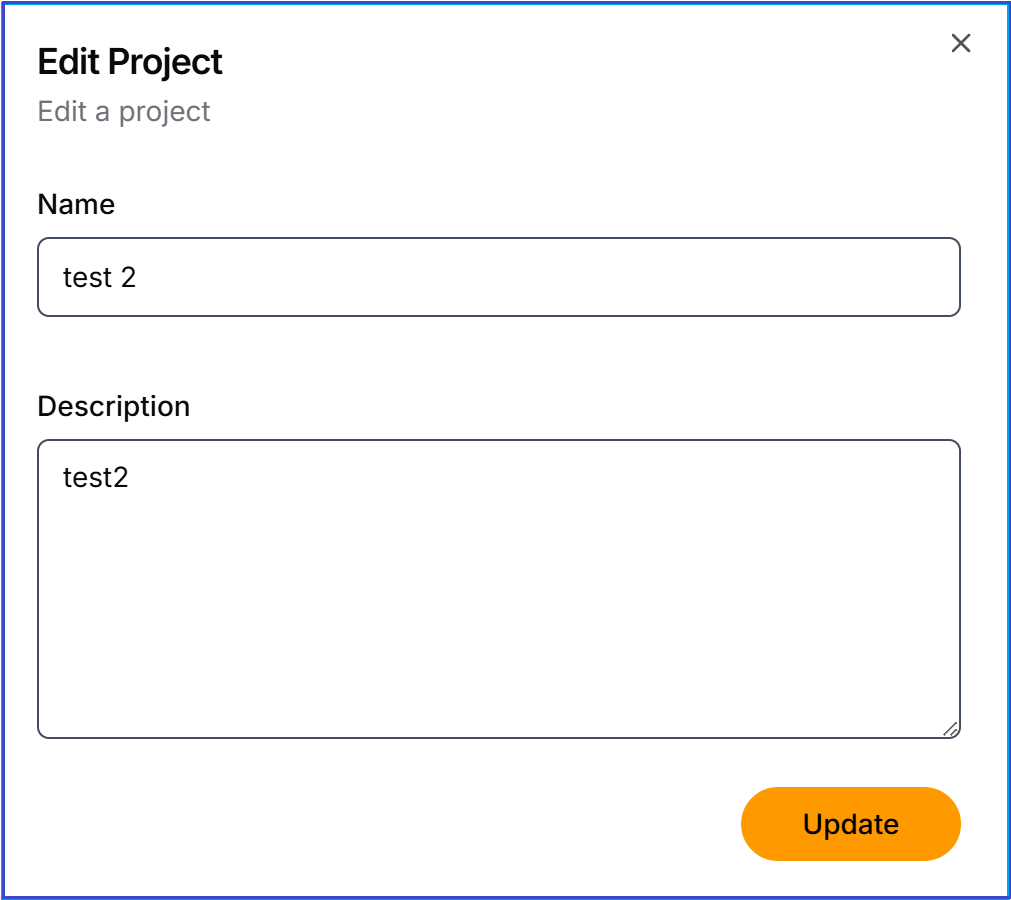Click the word "Project" in the bold title
1011x900 pixels.
tap(165, 62)
